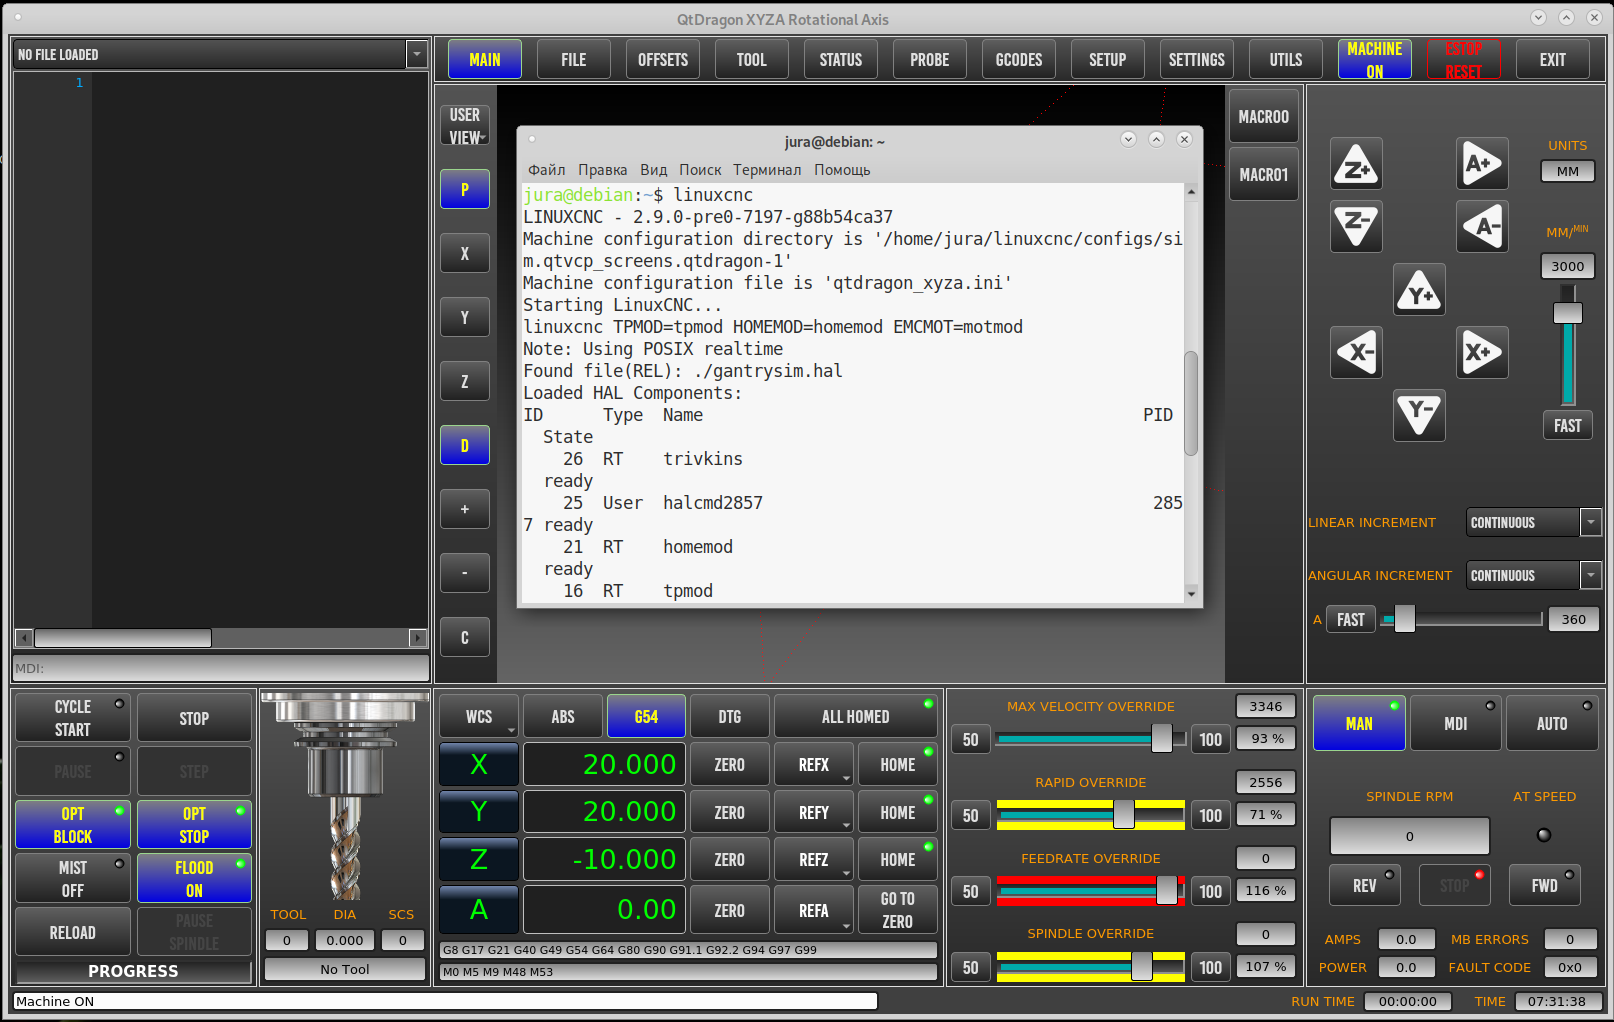
Task: Jog Y axis back with Y- arrow
Action: (1419, 415)
